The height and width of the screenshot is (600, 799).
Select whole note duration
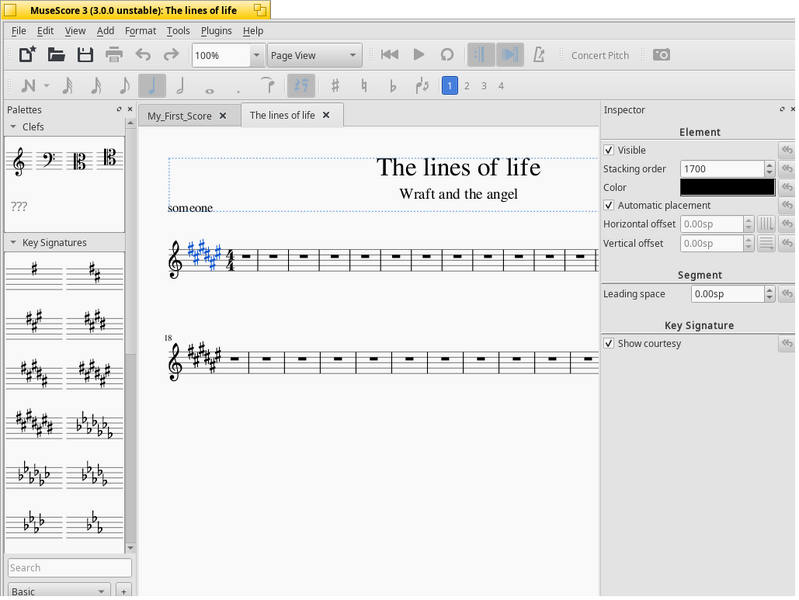(209, 91)
